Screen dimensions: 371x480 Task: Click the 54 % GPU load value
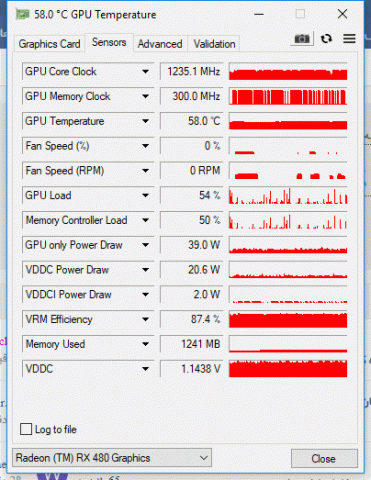[x=191, y=195]
